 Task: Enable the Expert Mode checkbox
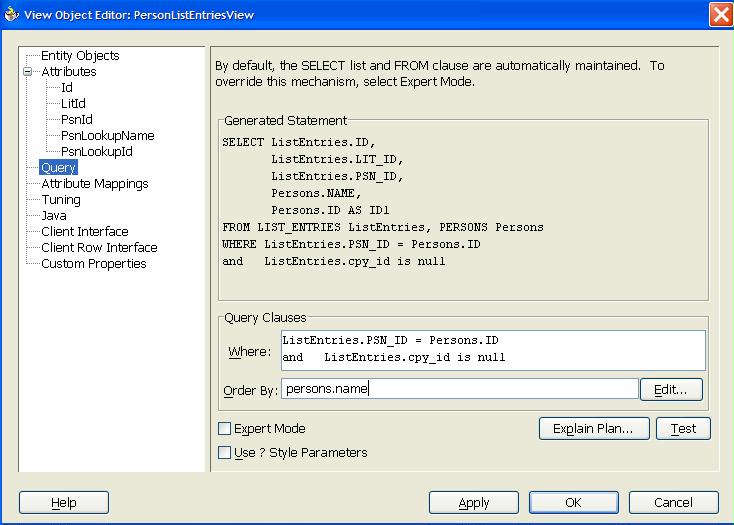coord(225,428)
